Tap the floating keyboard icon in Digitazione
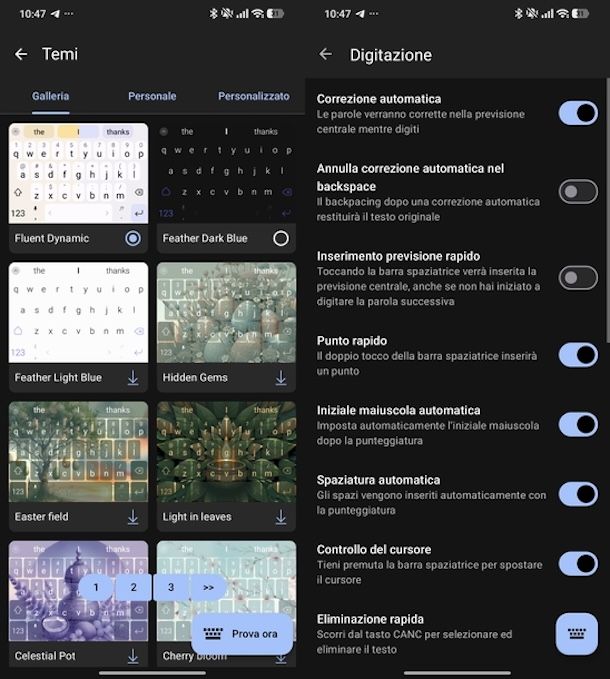 pos(577,634)
